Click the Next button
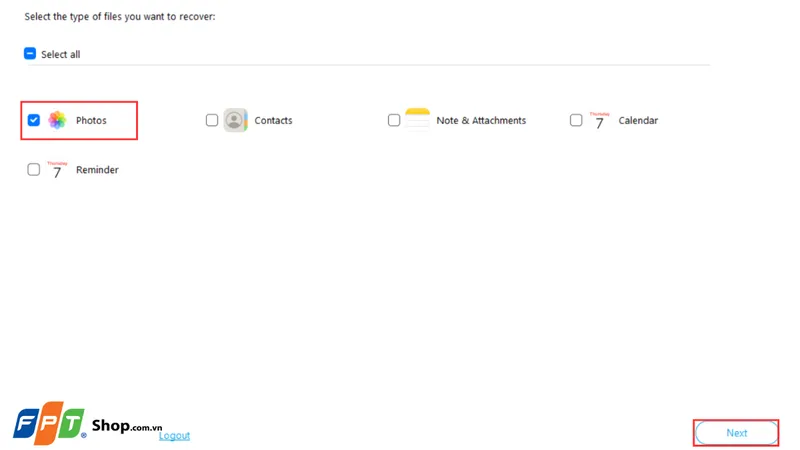 pos(736,433)
